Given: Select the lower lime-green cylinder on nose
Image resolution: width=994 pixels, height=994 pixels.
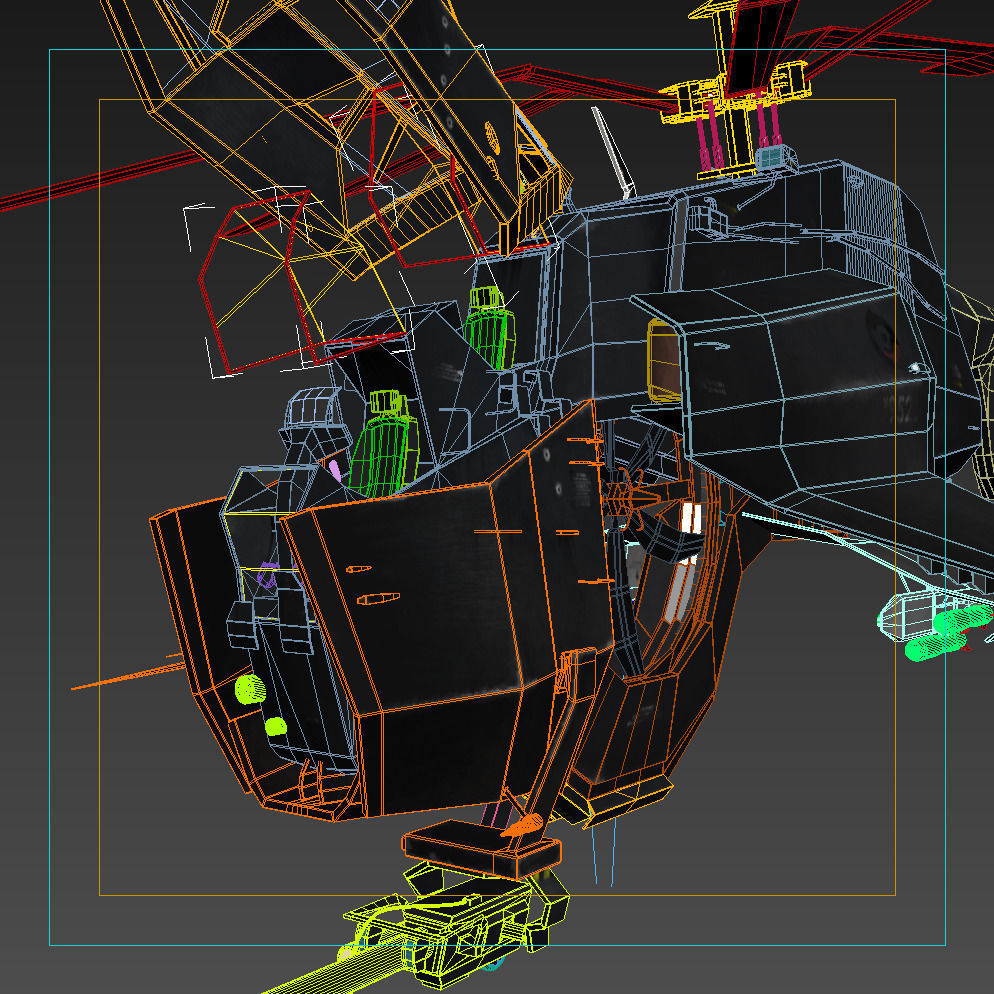Looking at the screenshot, I should (x=275, y=726).
